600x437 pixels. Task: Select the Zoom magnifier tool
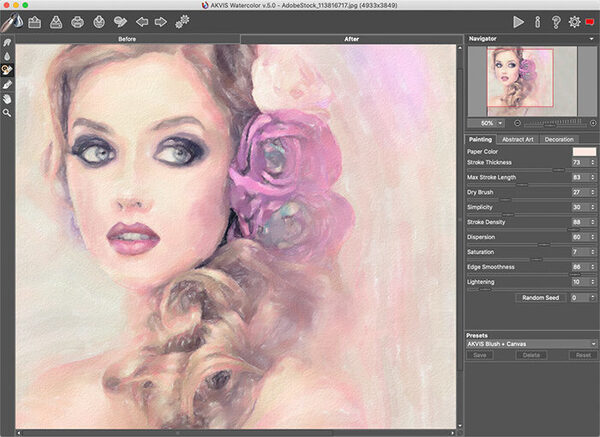(8, 113)
